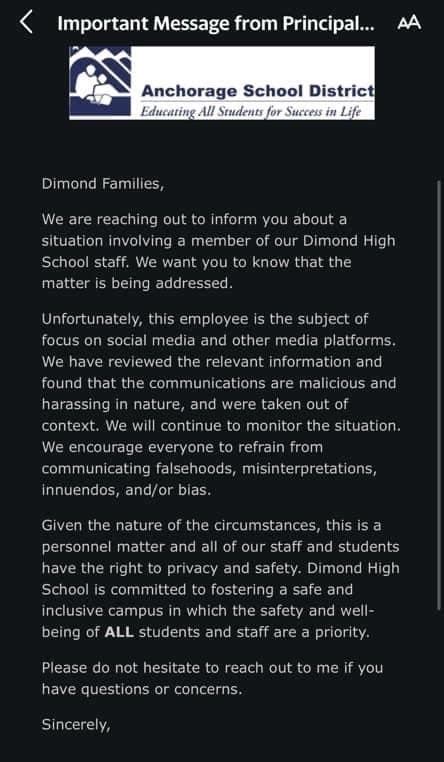Click the 'focus on social media' line
The width and height of the screenshot is (444, 762).
(219, 340)
